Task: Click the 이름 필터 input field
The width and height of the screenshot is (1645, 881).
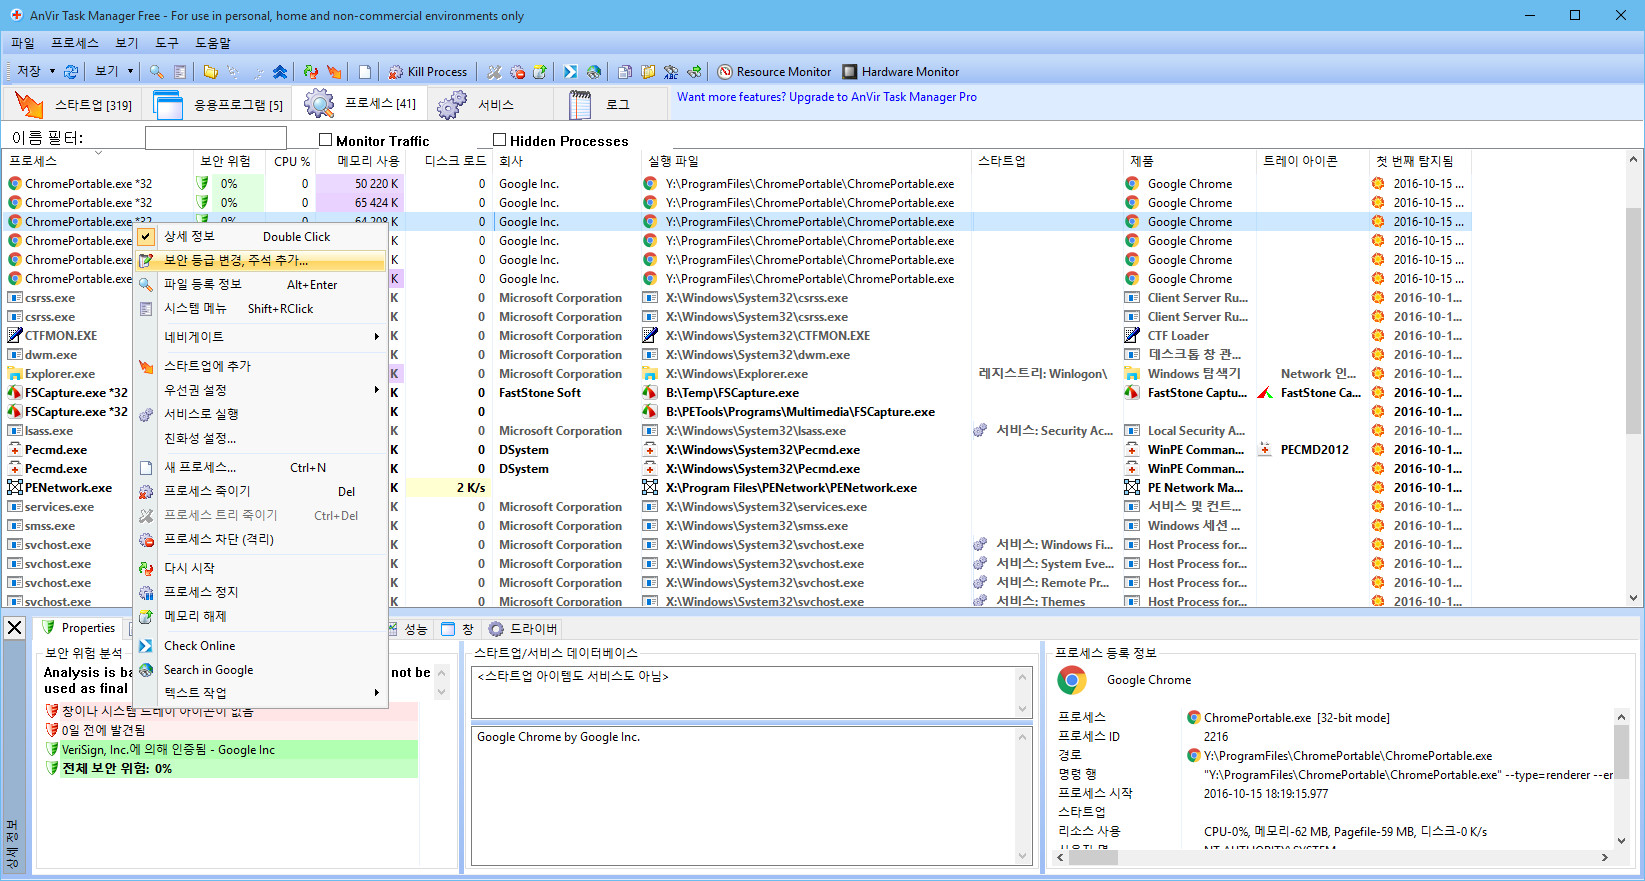Action: pos(215,138)
